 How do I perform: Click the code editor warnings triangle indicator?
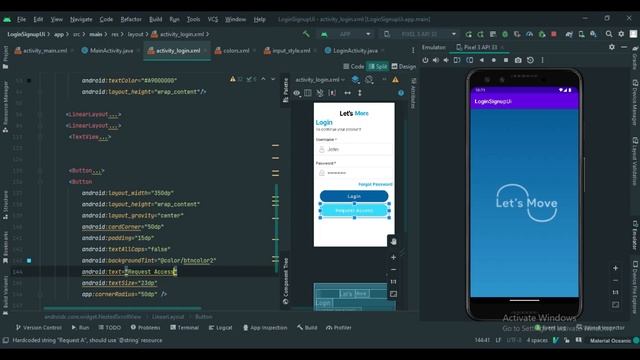(x=233, y=79)
